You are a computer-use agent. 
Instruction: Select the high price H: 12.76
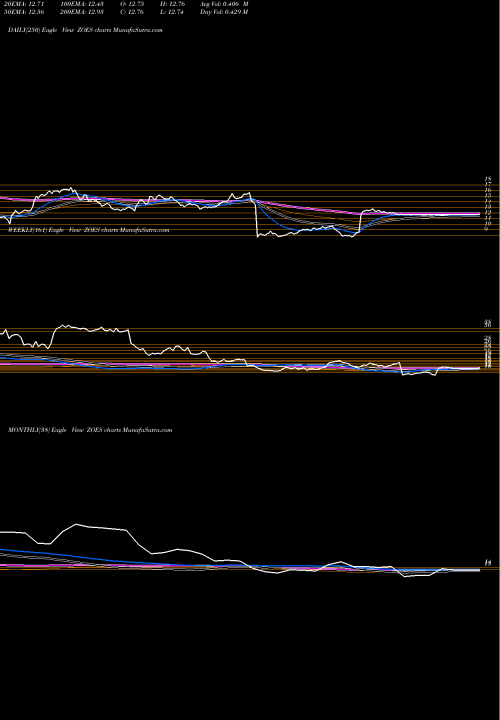tap(172, 4)
